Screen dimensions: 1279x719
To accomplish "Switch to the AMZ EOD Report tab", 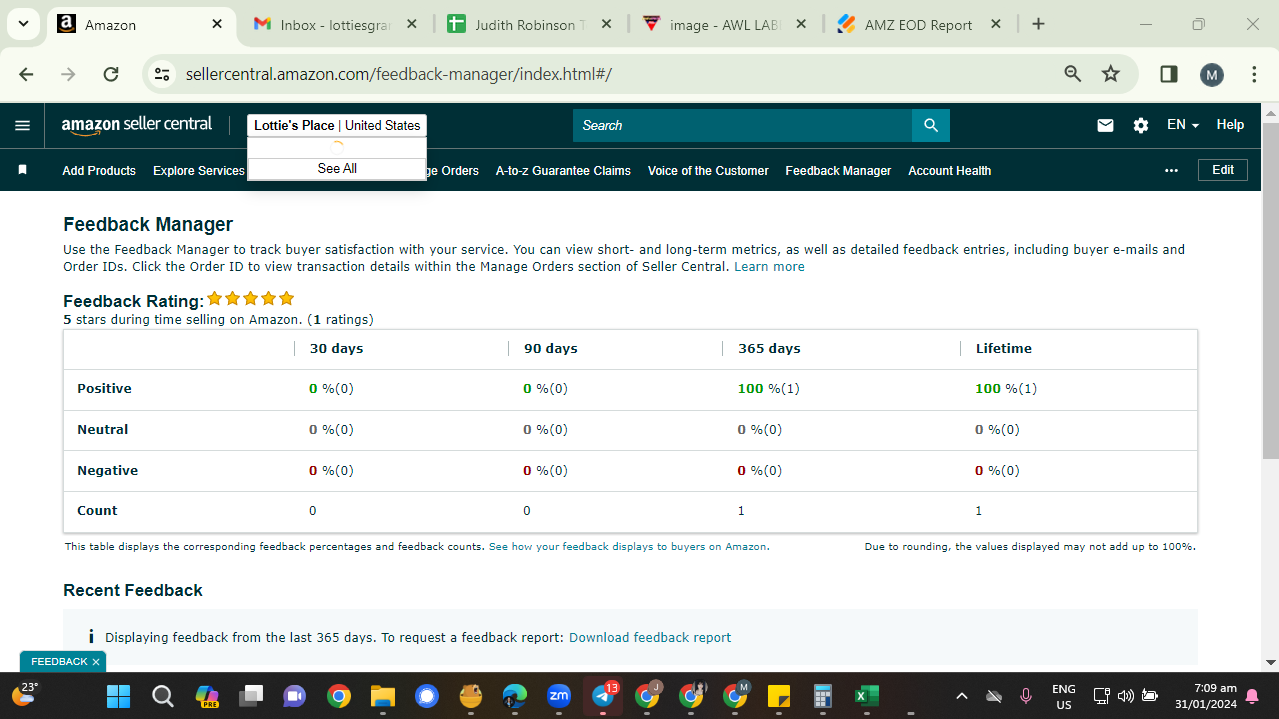I will pyautogui.click(x=920, y=25).
